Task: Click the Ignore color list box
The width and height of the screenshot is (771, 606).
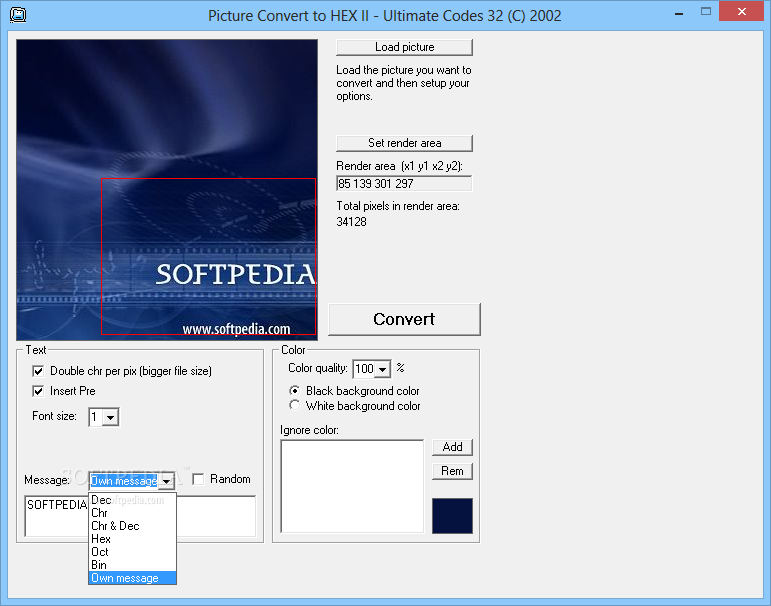Action: [x=352, y=486]
